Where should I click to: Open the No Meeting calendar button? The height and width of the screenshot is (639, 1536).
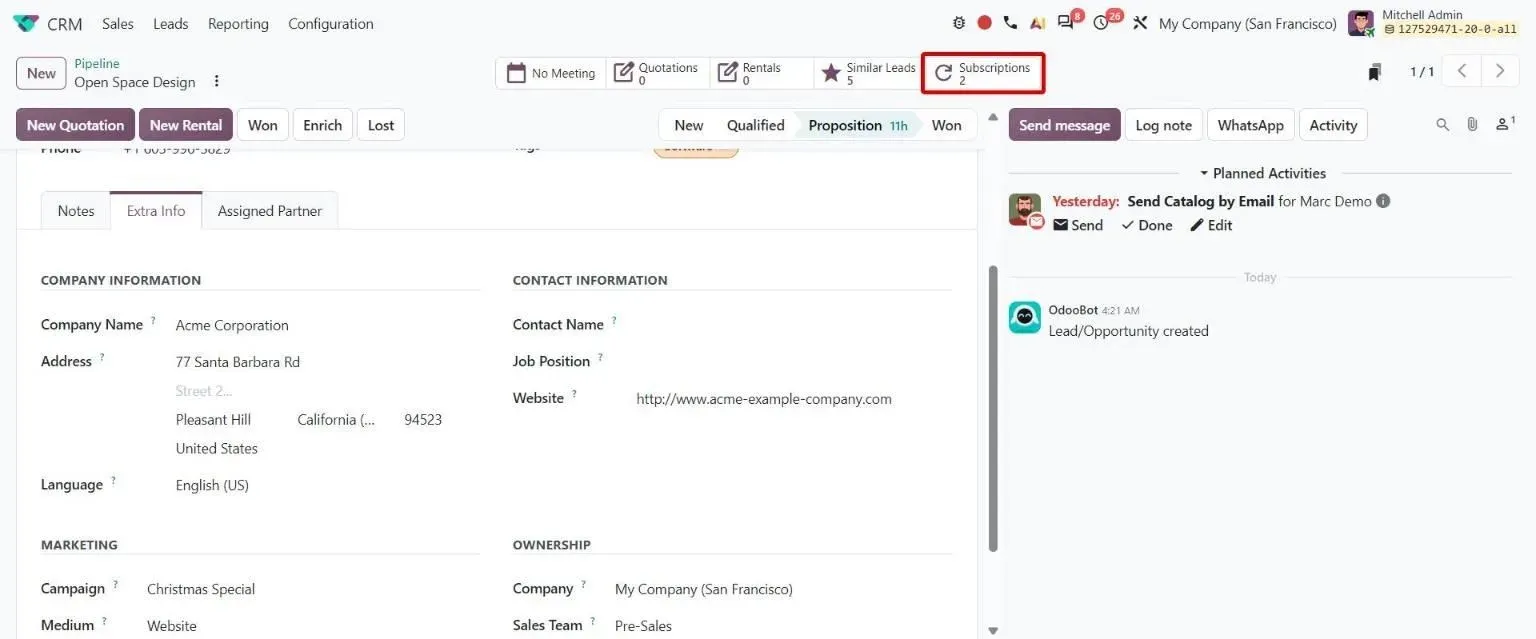pos(551,73)
